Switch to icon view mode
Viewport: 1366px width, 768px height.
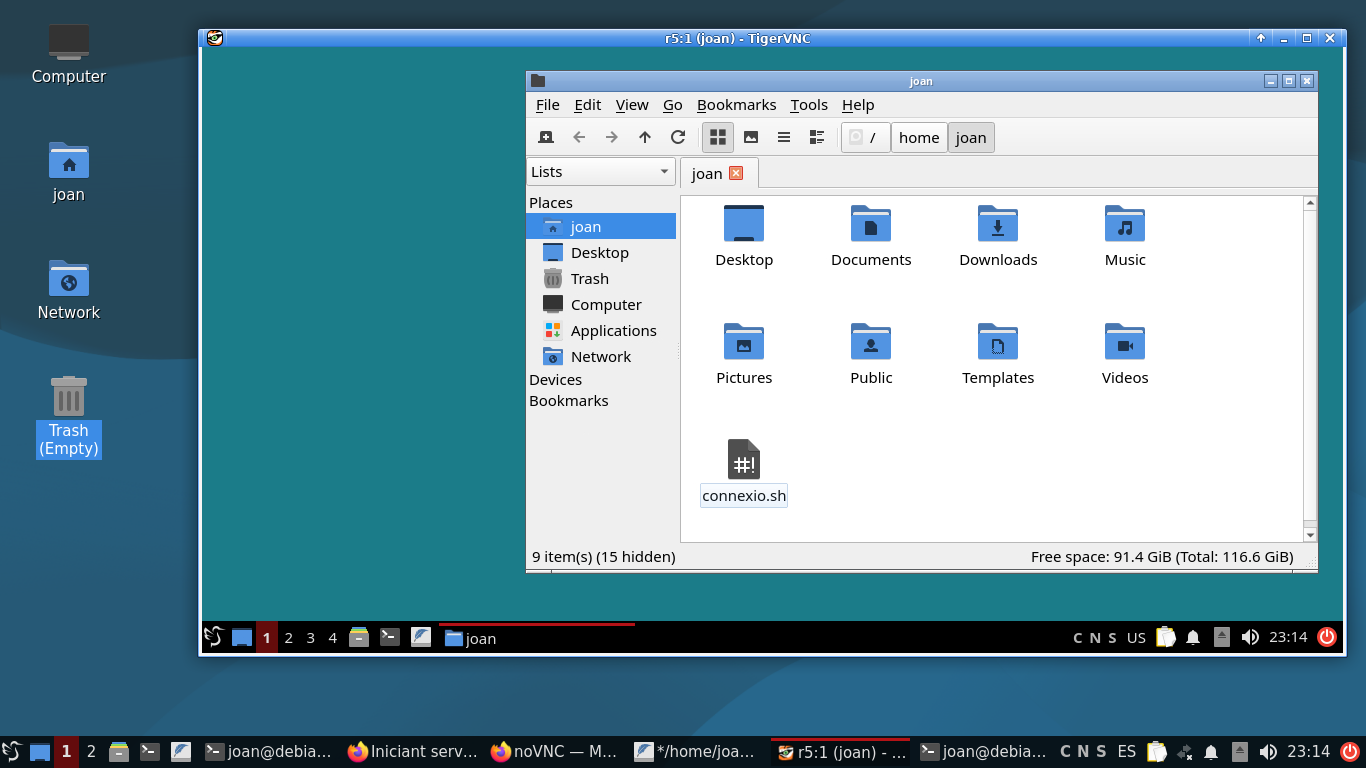click(717, 138)
